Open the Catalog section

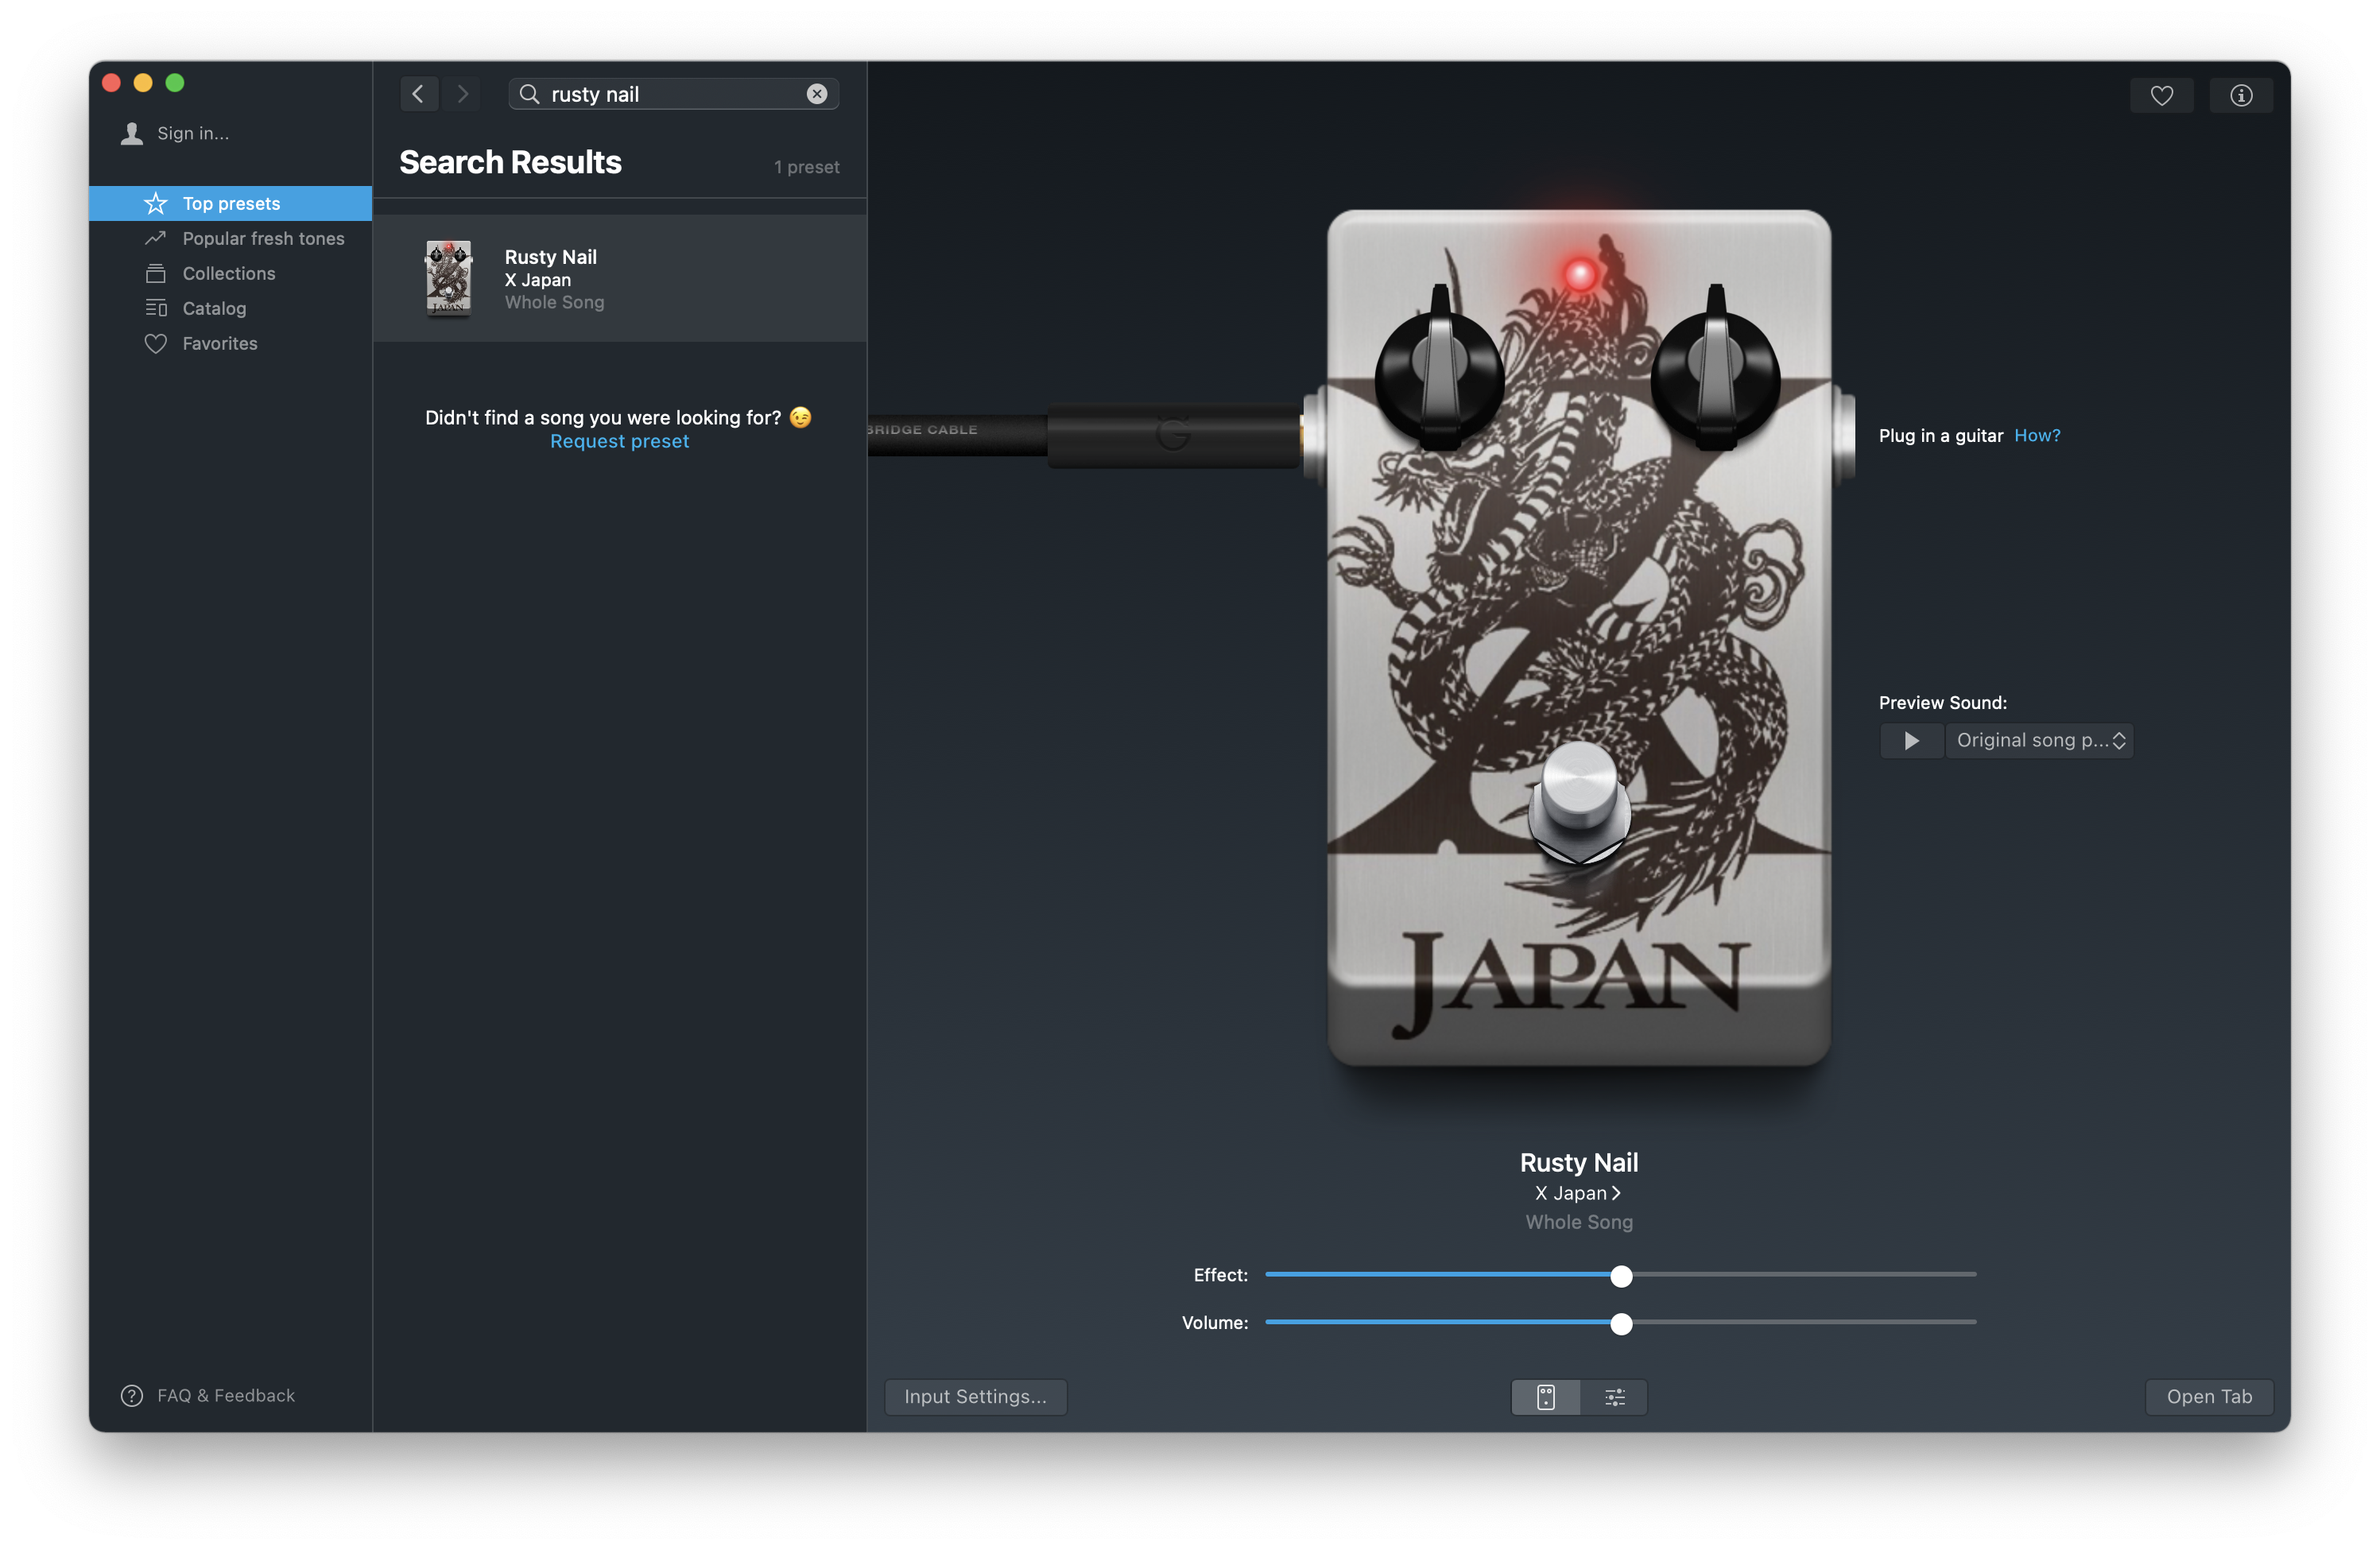pos(214,308)
